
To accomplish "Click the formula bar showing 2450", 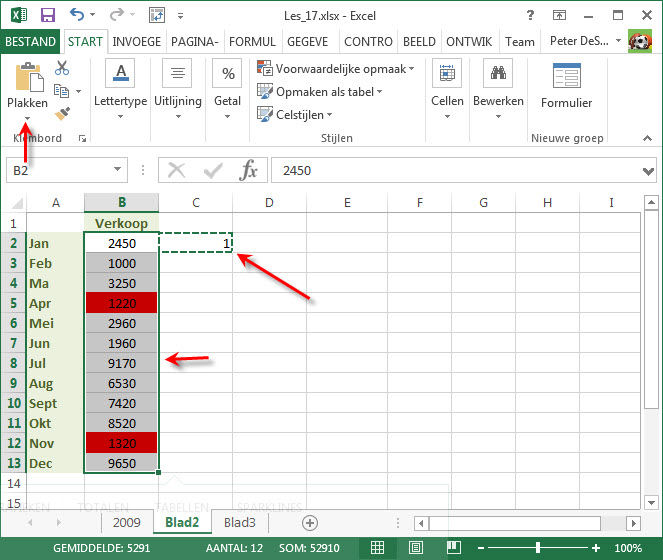I will coord(456,170).
